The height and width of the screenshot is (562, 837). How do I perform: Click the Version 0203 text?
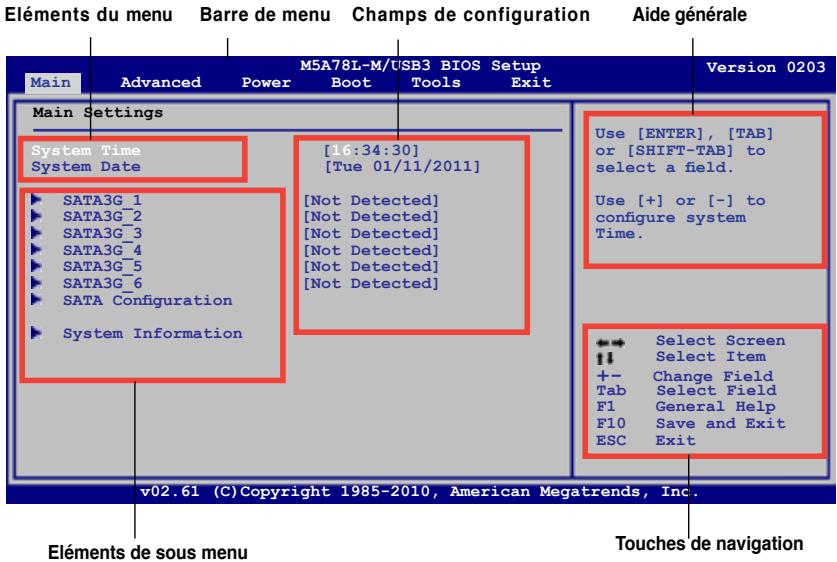point(766,67)
